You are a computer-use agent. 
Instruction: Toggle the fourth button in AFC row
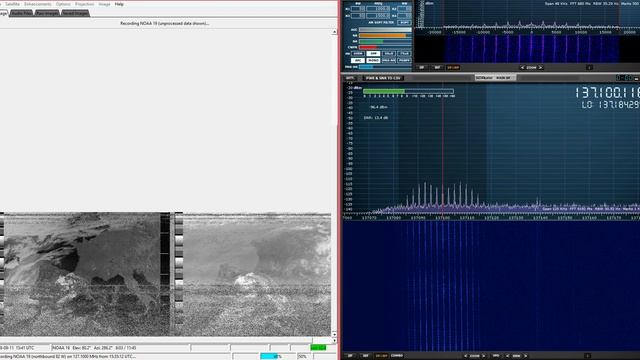404,60
